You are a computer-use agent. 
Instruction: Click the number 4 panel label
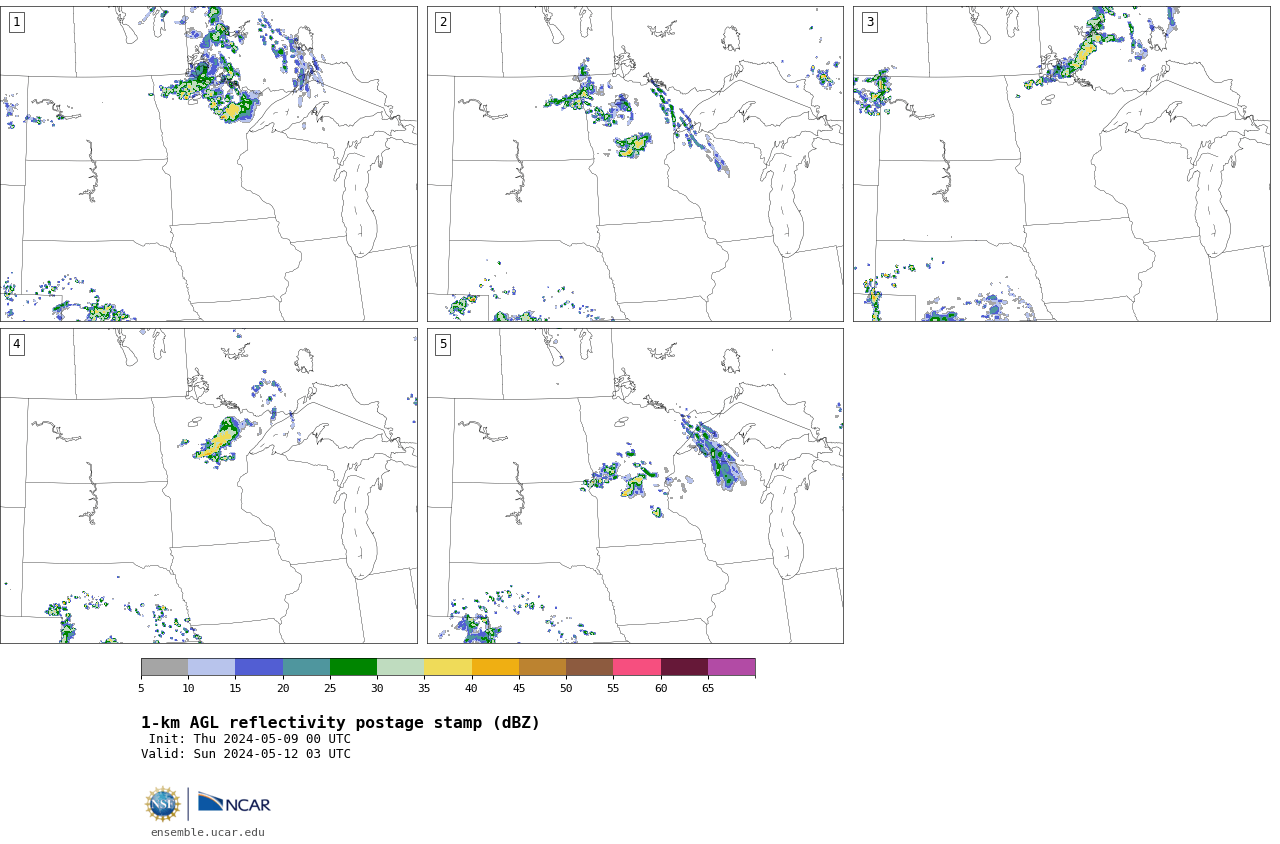[x=16, y=344]
